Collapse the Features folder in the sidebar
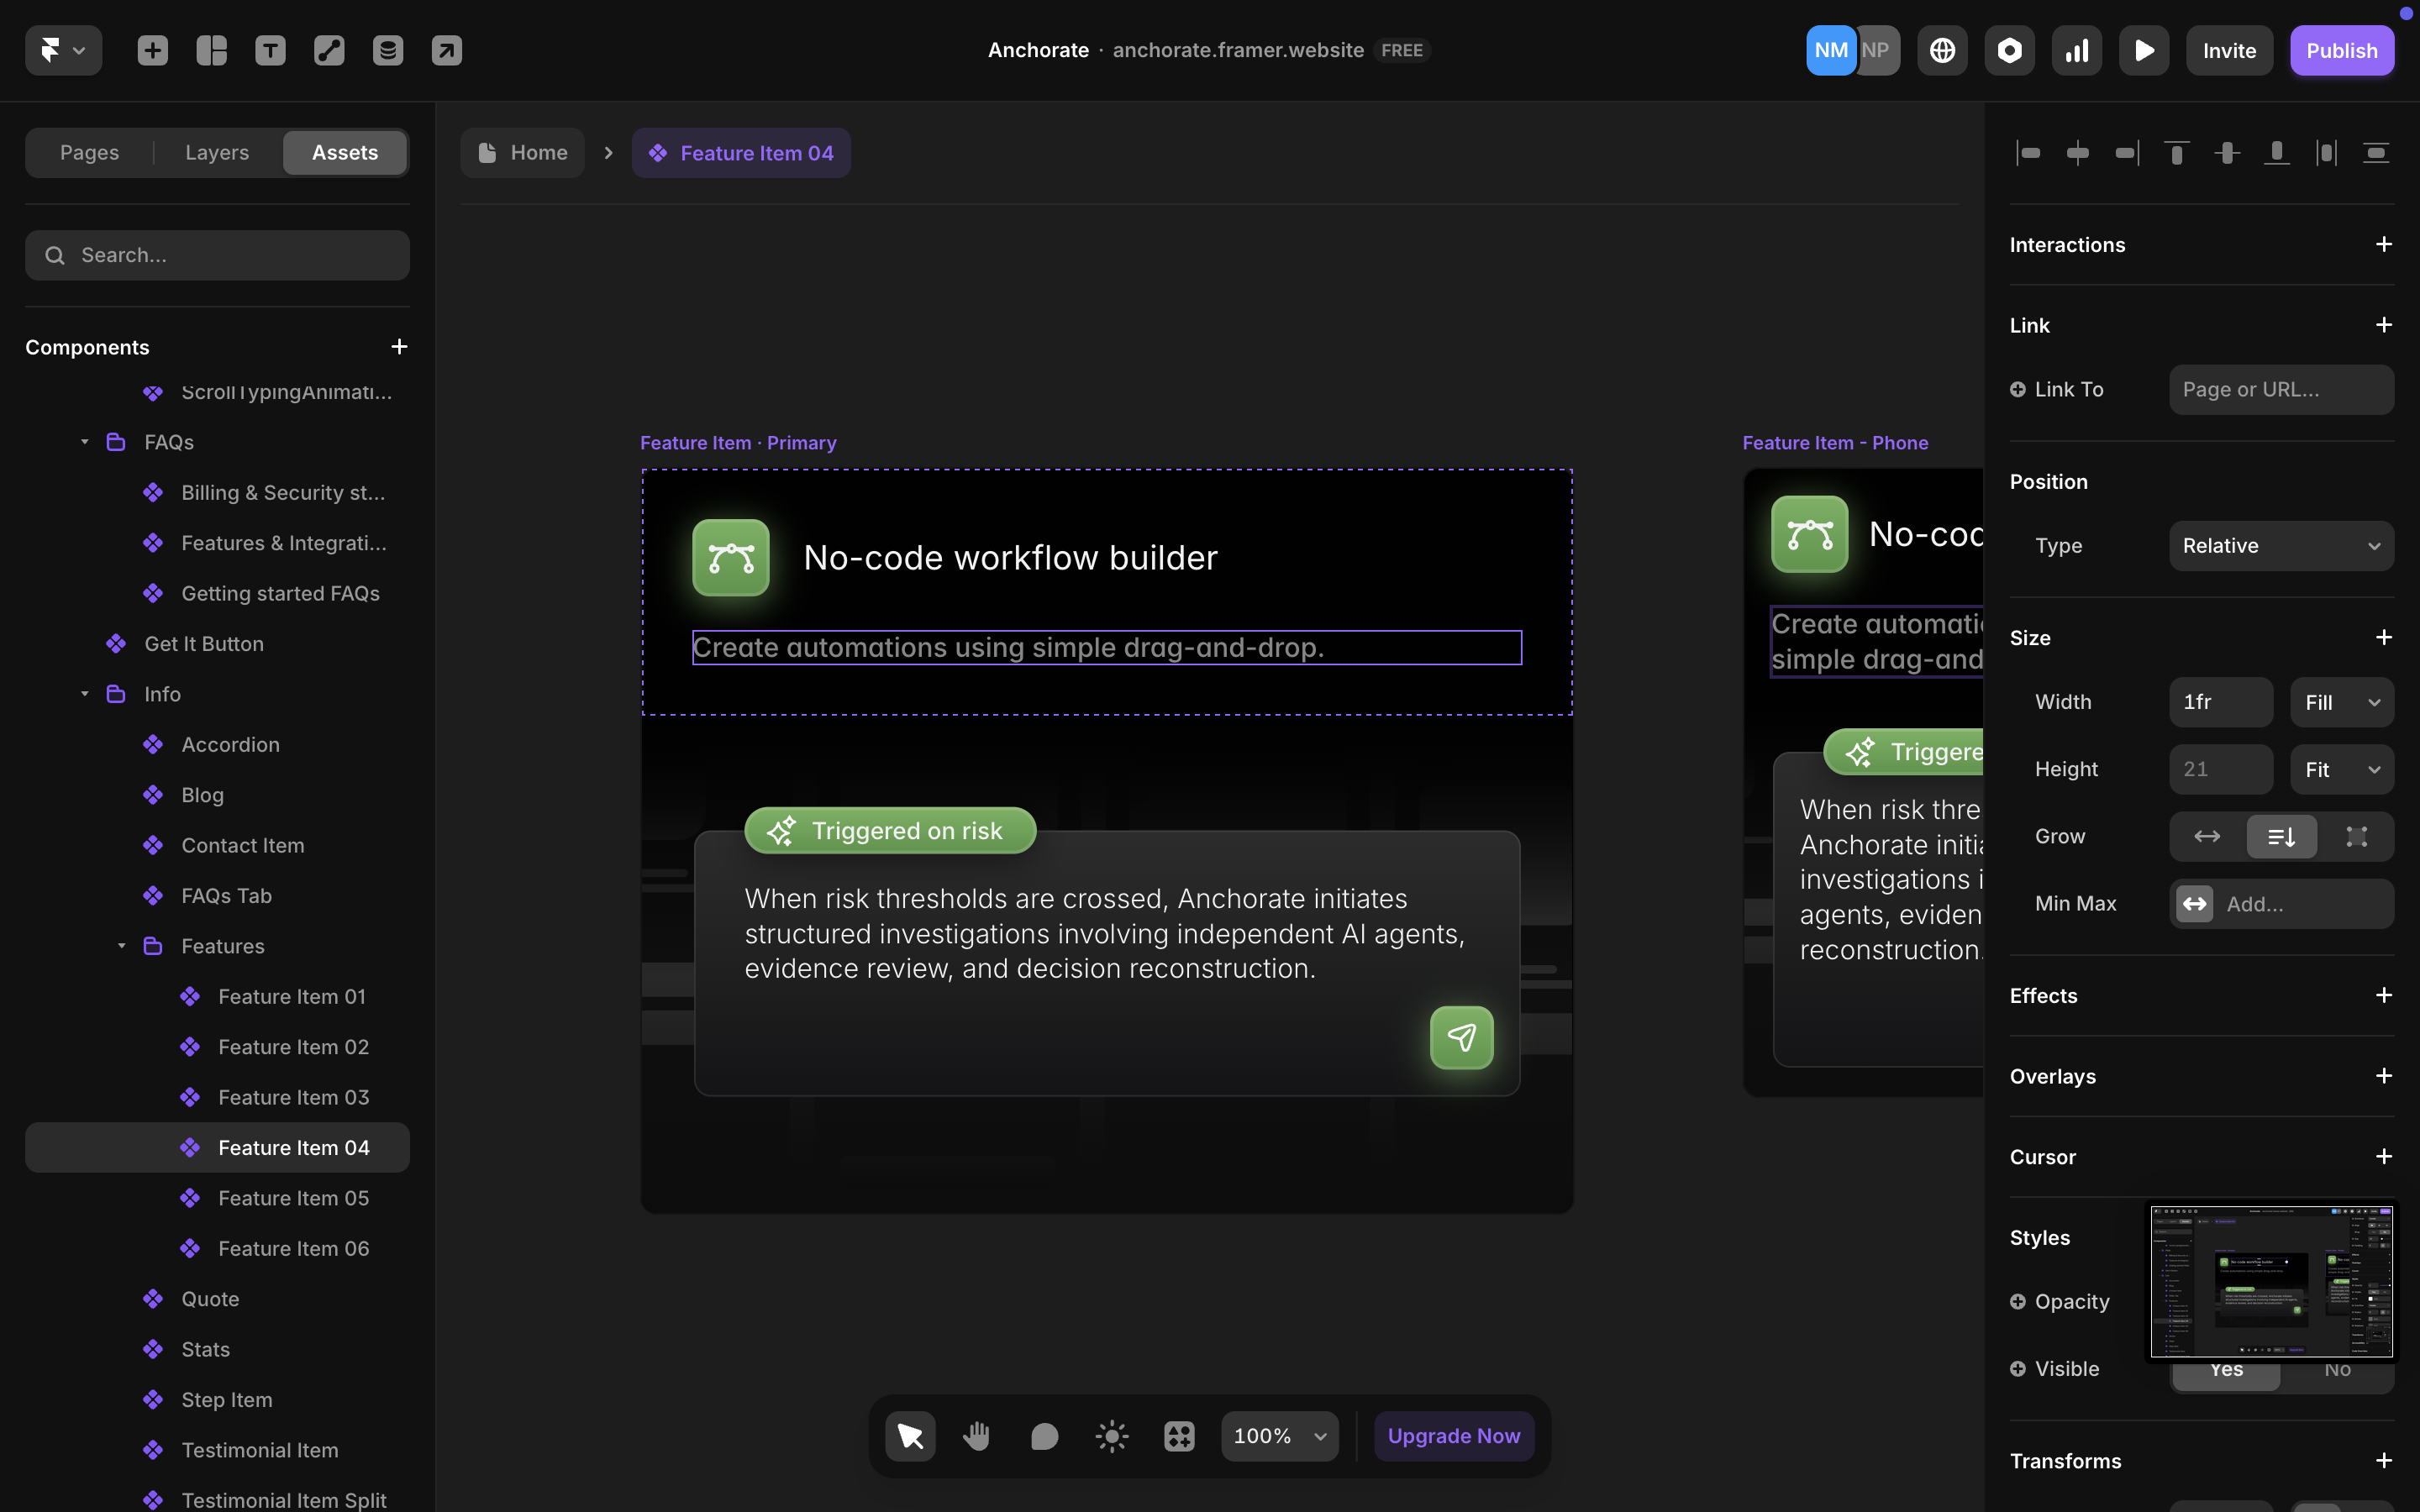The height and width of the screenshot is (1512, 2420). [122, 946]
